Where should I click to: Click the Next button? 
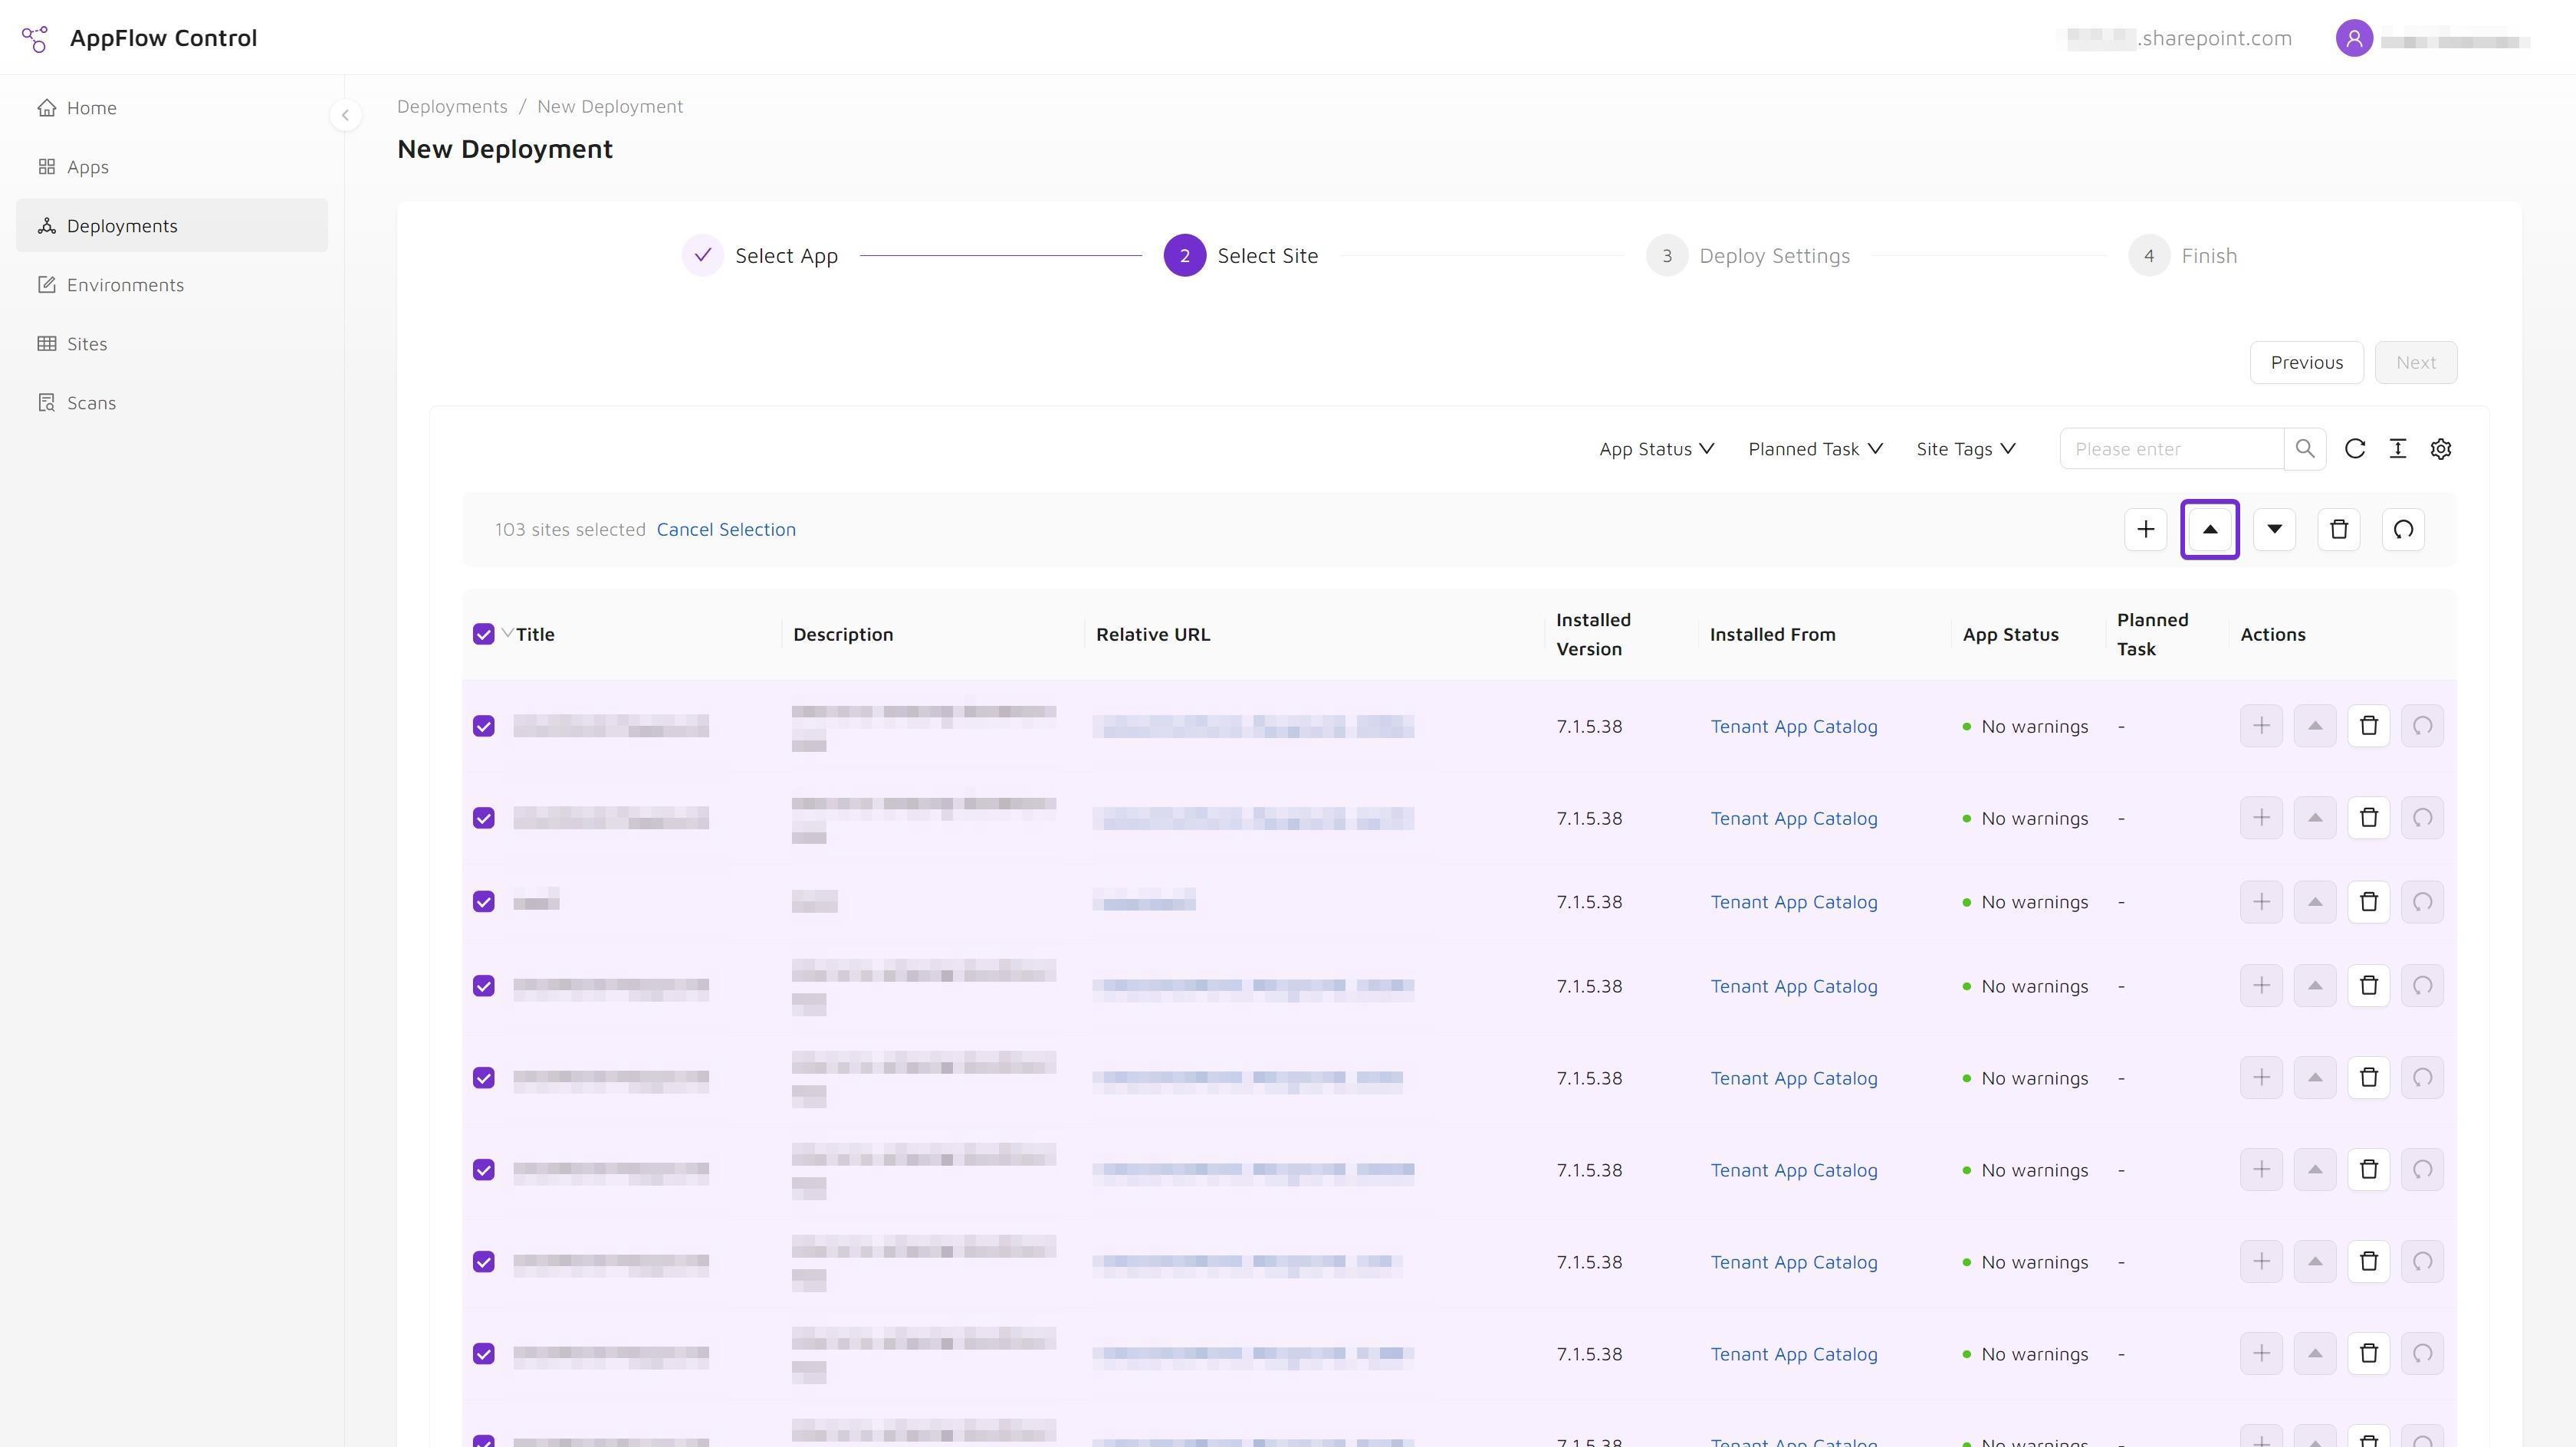pyautogui.click(x=2416, y=363)
